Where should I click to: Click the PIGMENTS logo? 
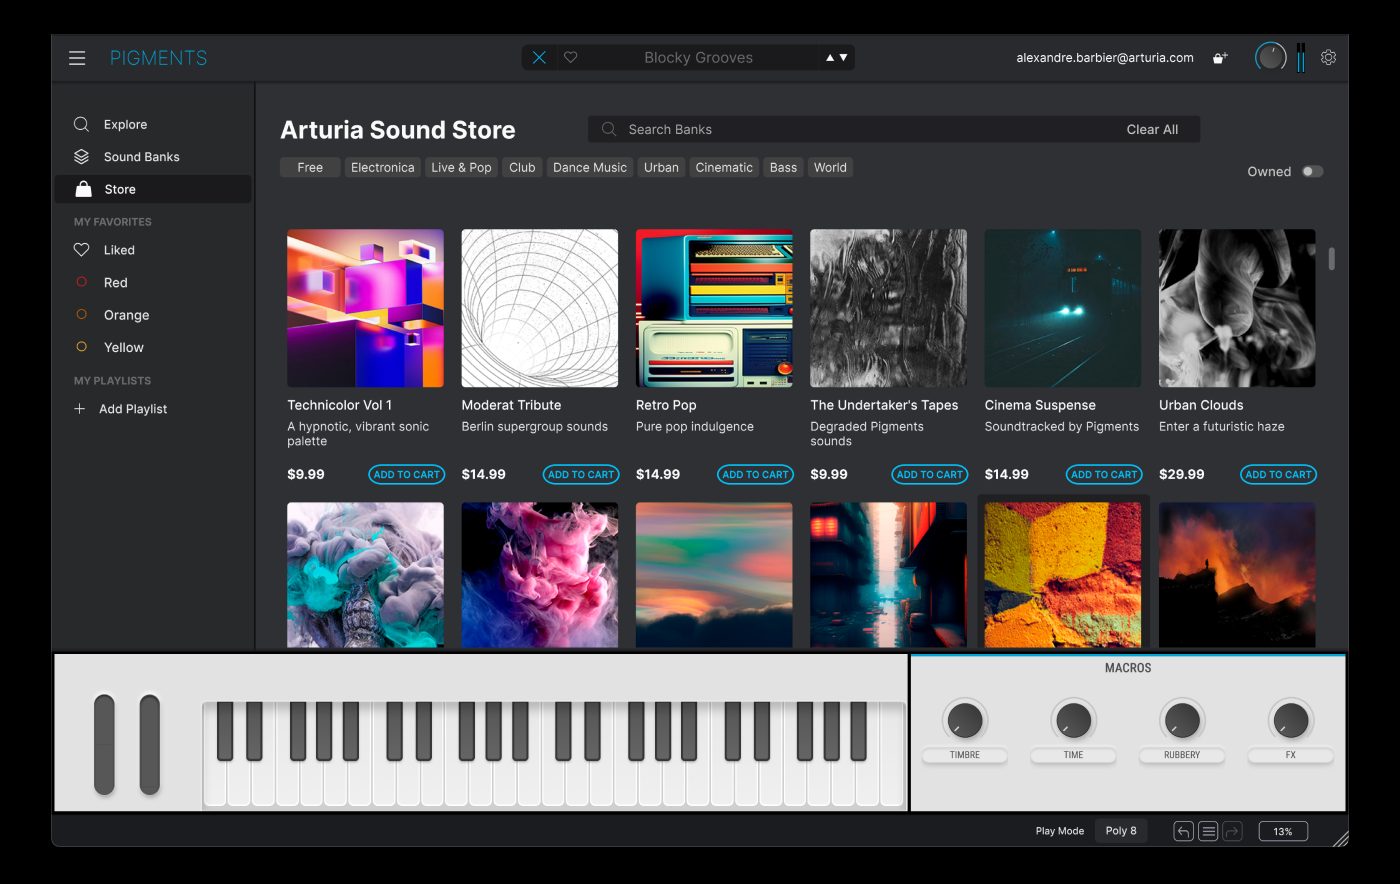159,58
